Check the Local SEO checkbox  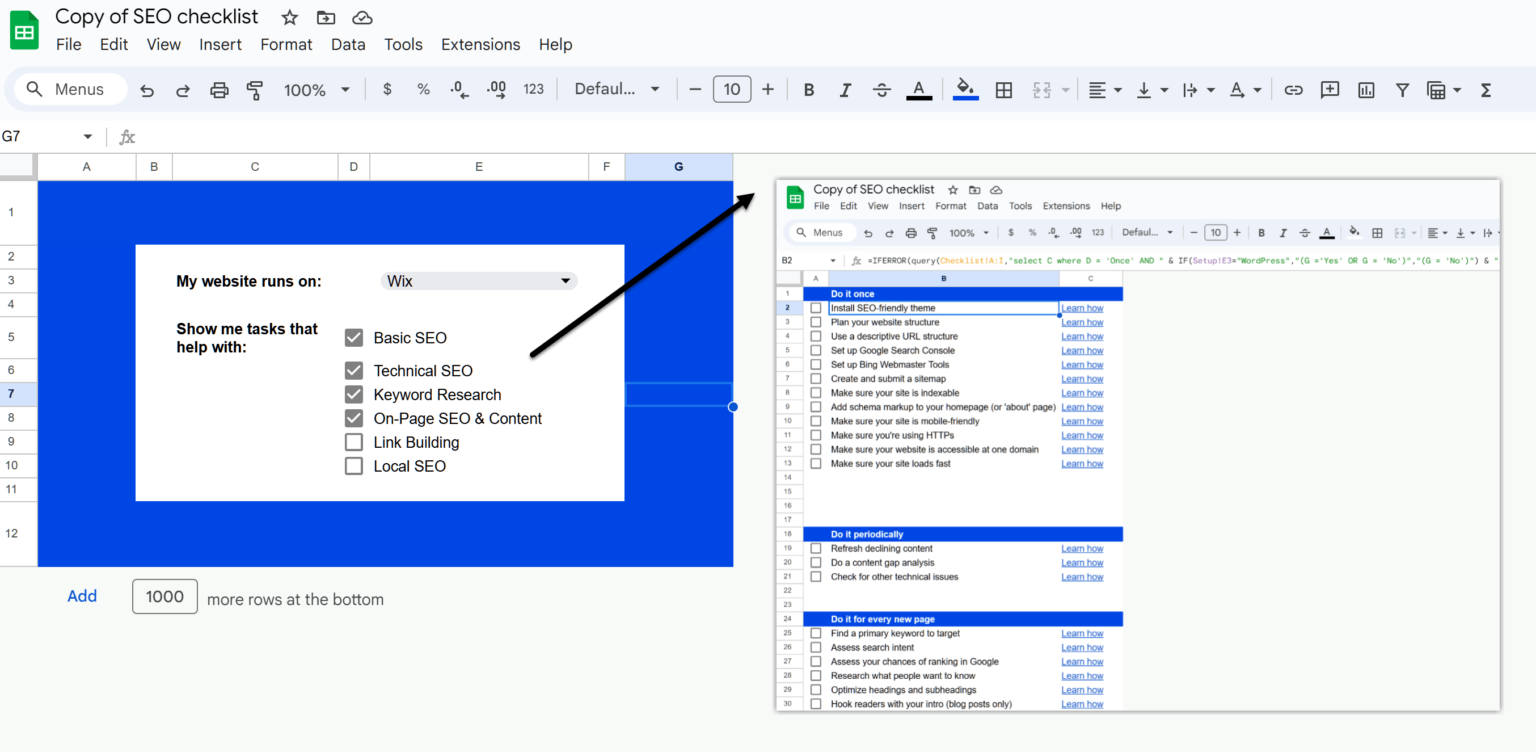(x=353, y=465)
